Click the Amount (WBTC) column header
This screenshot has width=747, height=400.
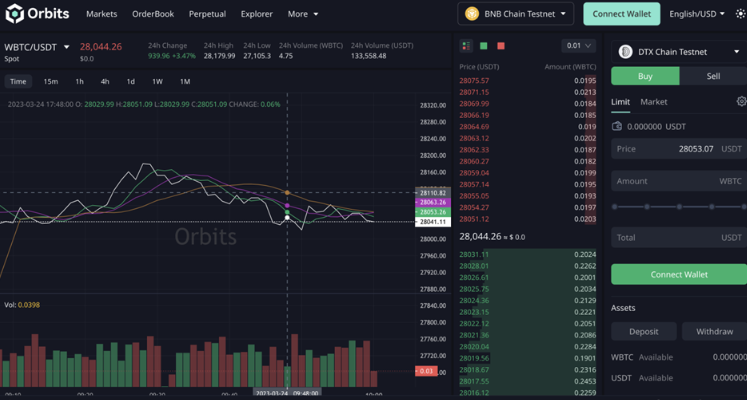click(570, 67)
